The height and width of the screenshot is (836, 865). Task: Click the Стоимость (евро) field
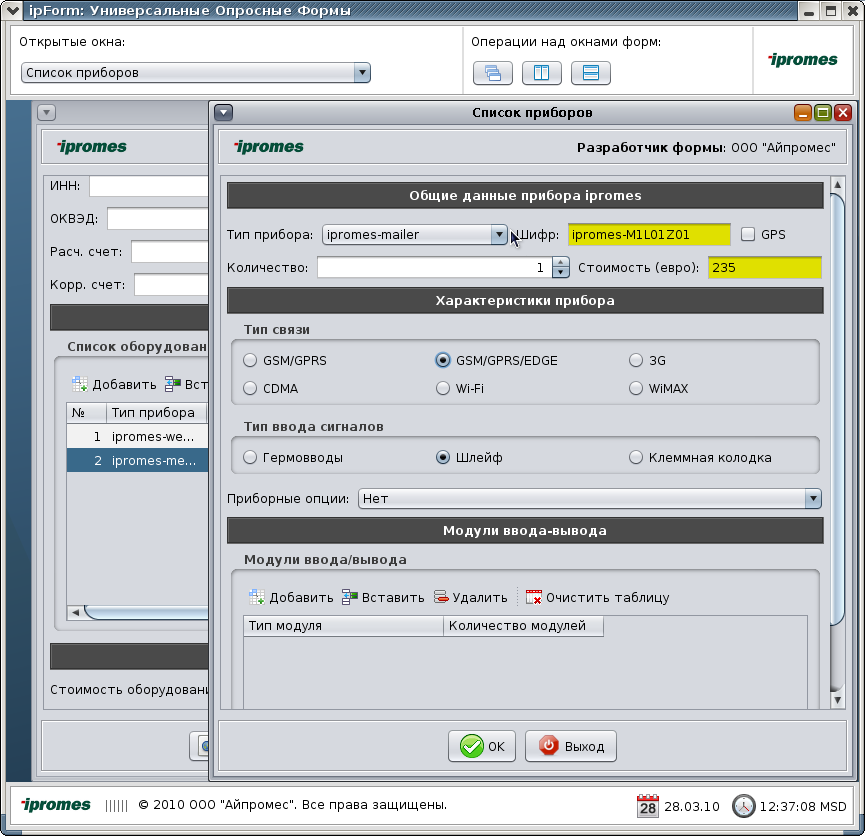tap(765, 268)
